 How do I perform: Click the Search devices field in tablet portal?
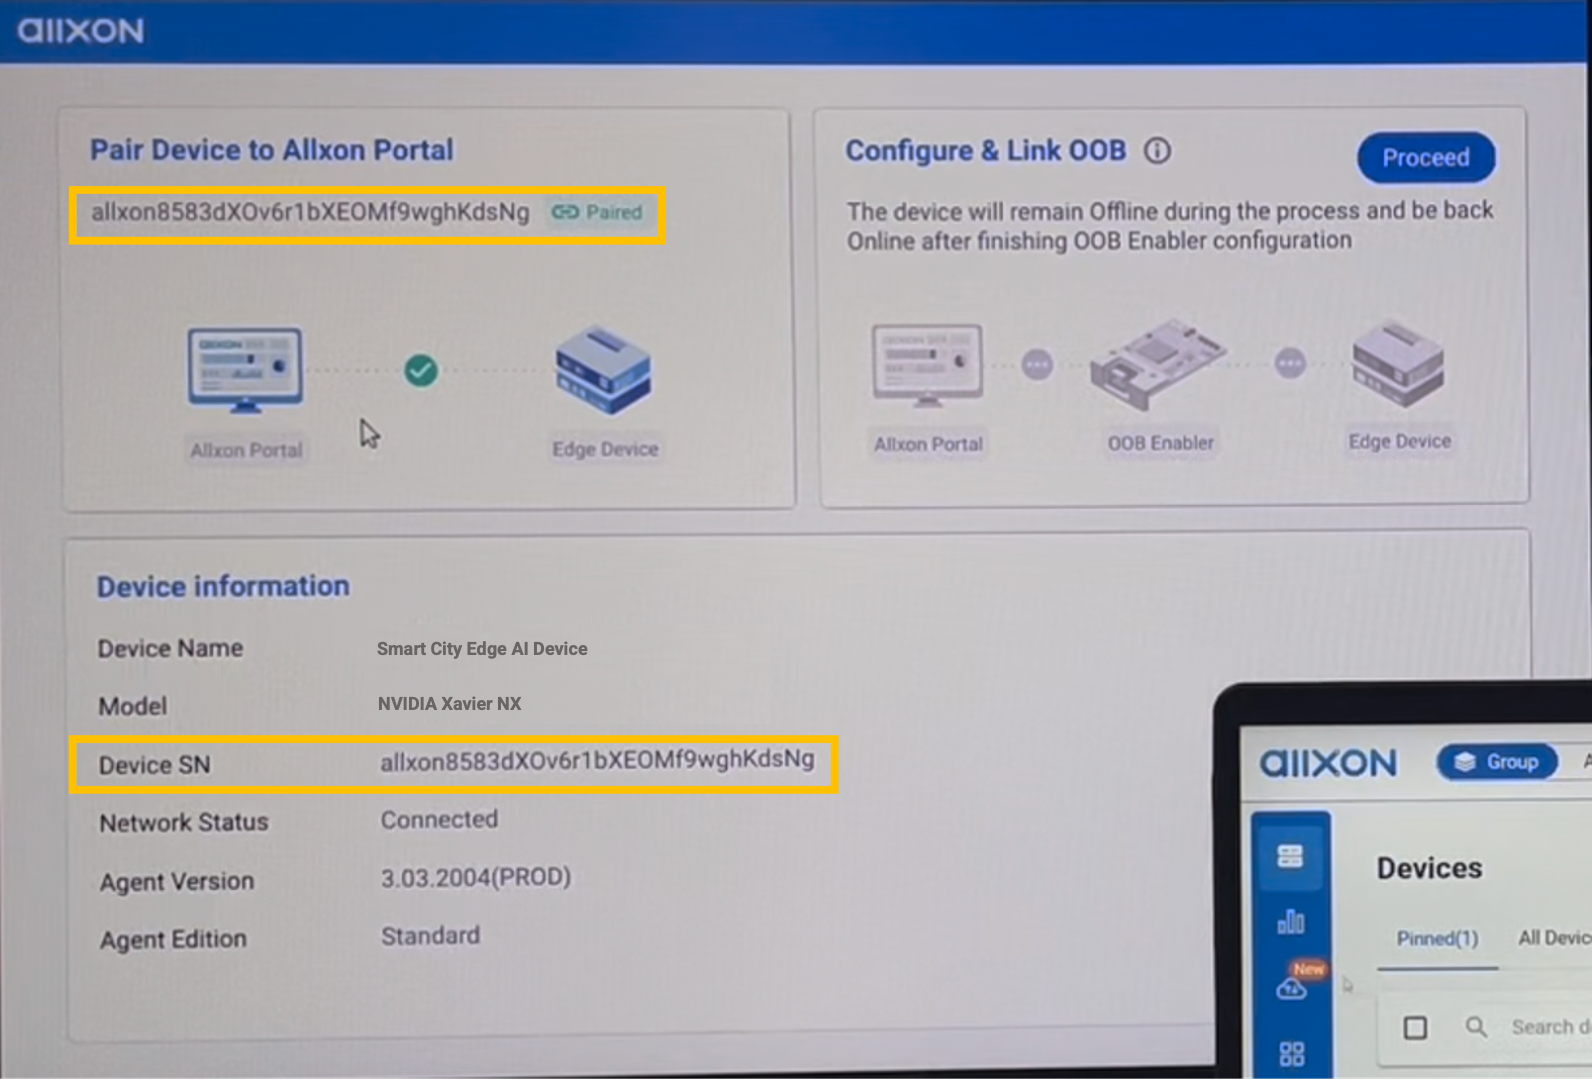pos(1550,1027)
